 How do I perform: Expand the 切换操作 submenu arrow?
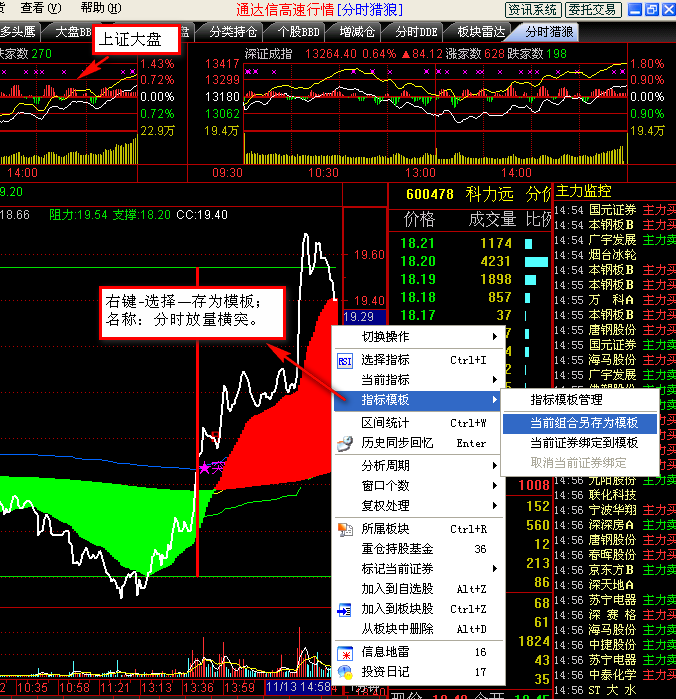click(x=495, y=337)
